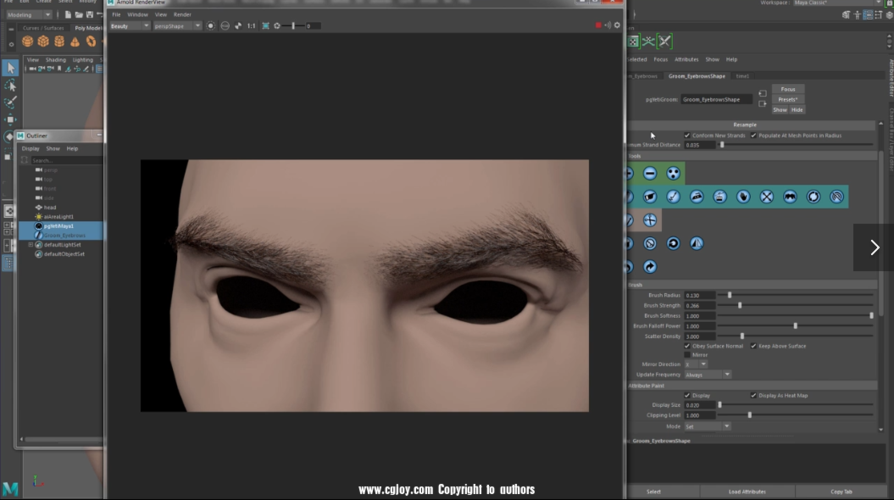Screen dimensions: 894x500
Task: Open the perspShape camera dropdown
Action: pyautogui.click(x=182, y=25)
